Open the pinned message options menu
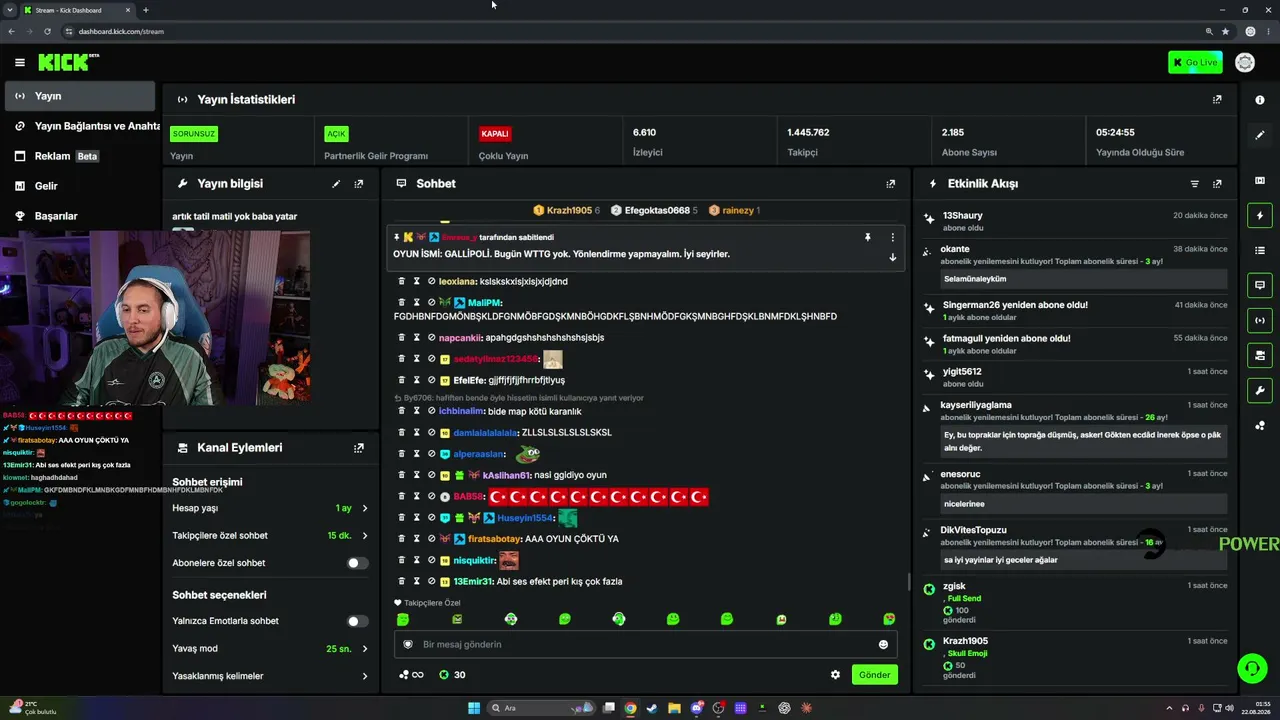1280x720 pixels. click(893, 237)
